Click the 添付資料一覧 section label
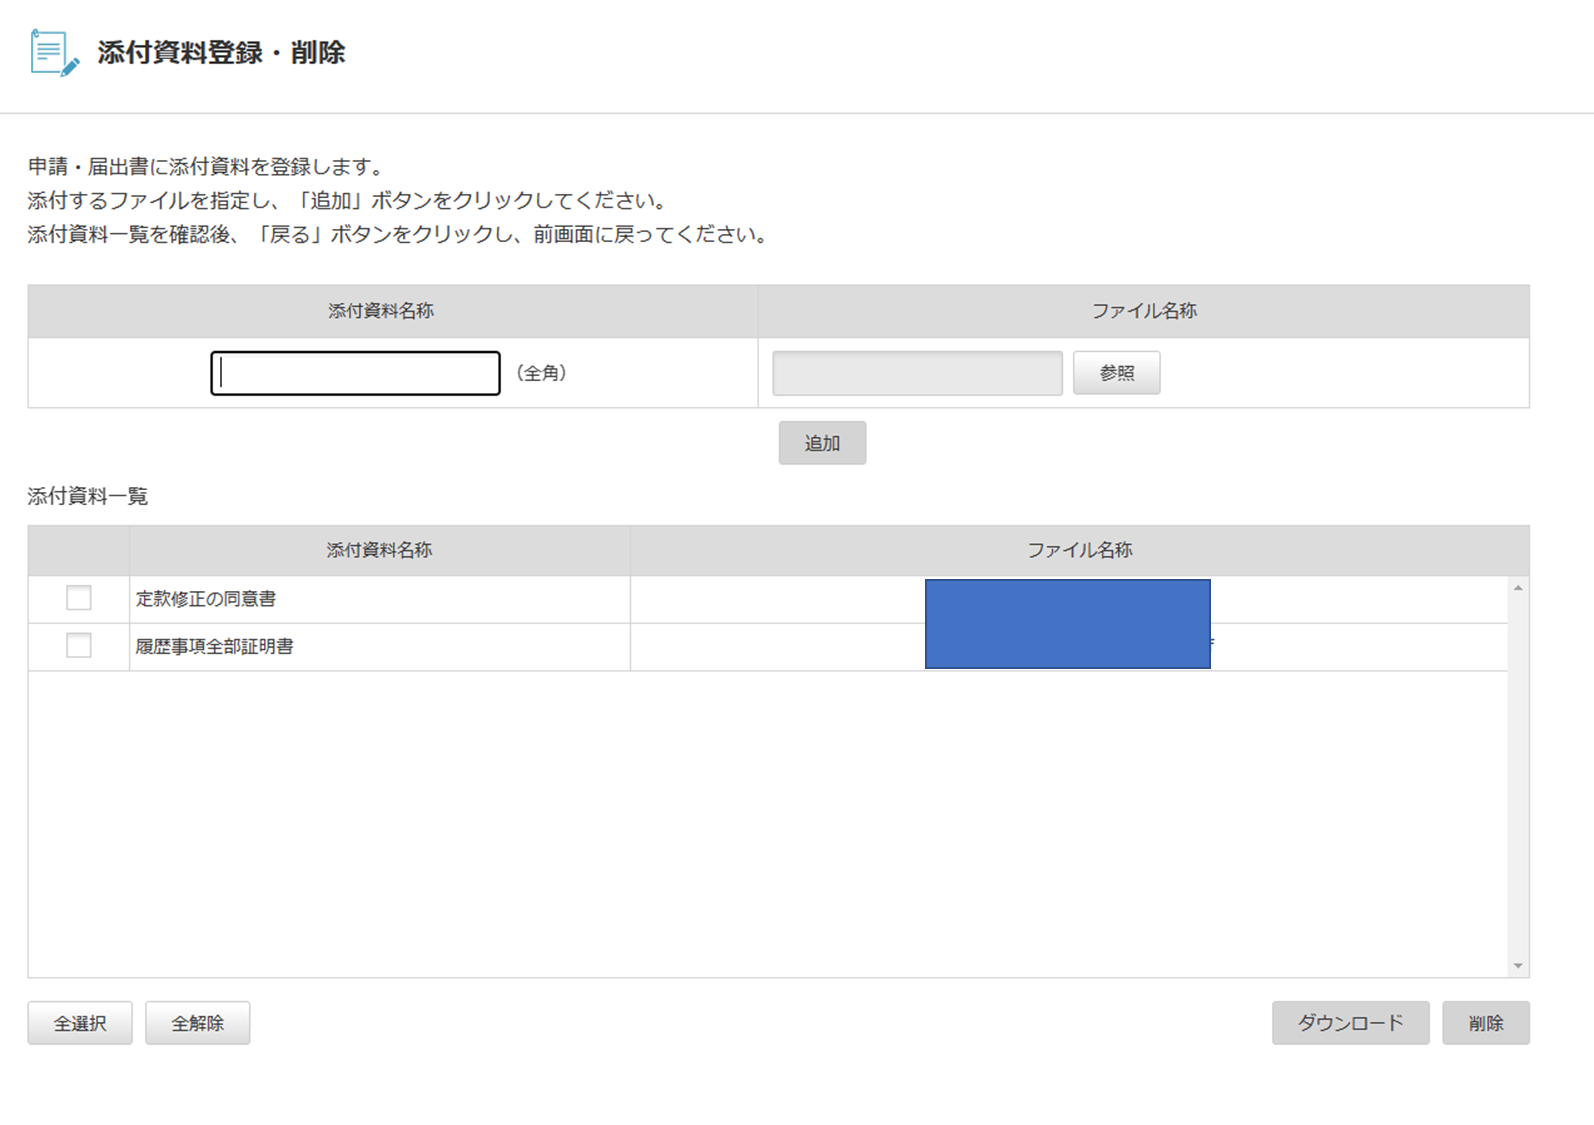Screen dimensions: 1594x1125 (x=88, y=496)
